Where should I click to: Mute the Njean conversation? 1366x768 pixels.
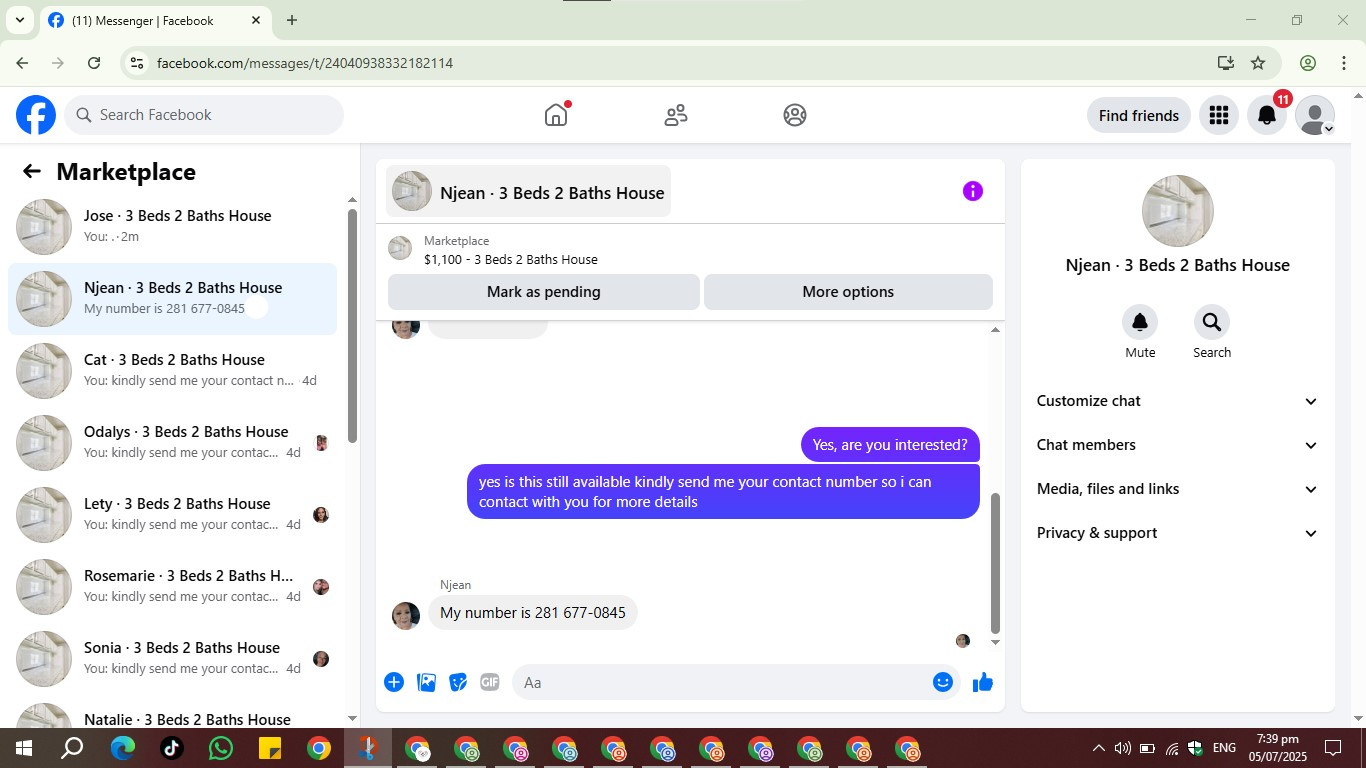pos(1140,322)
